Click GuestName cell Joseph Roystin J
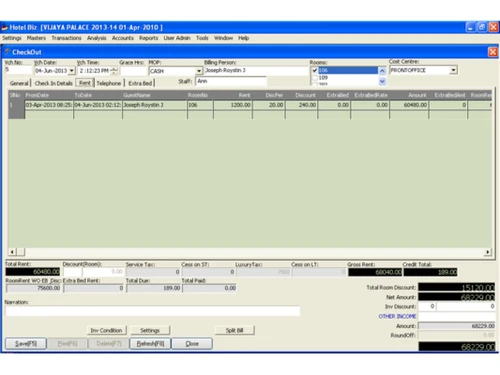This screenshot has width=500, height=375. (155, 105)
